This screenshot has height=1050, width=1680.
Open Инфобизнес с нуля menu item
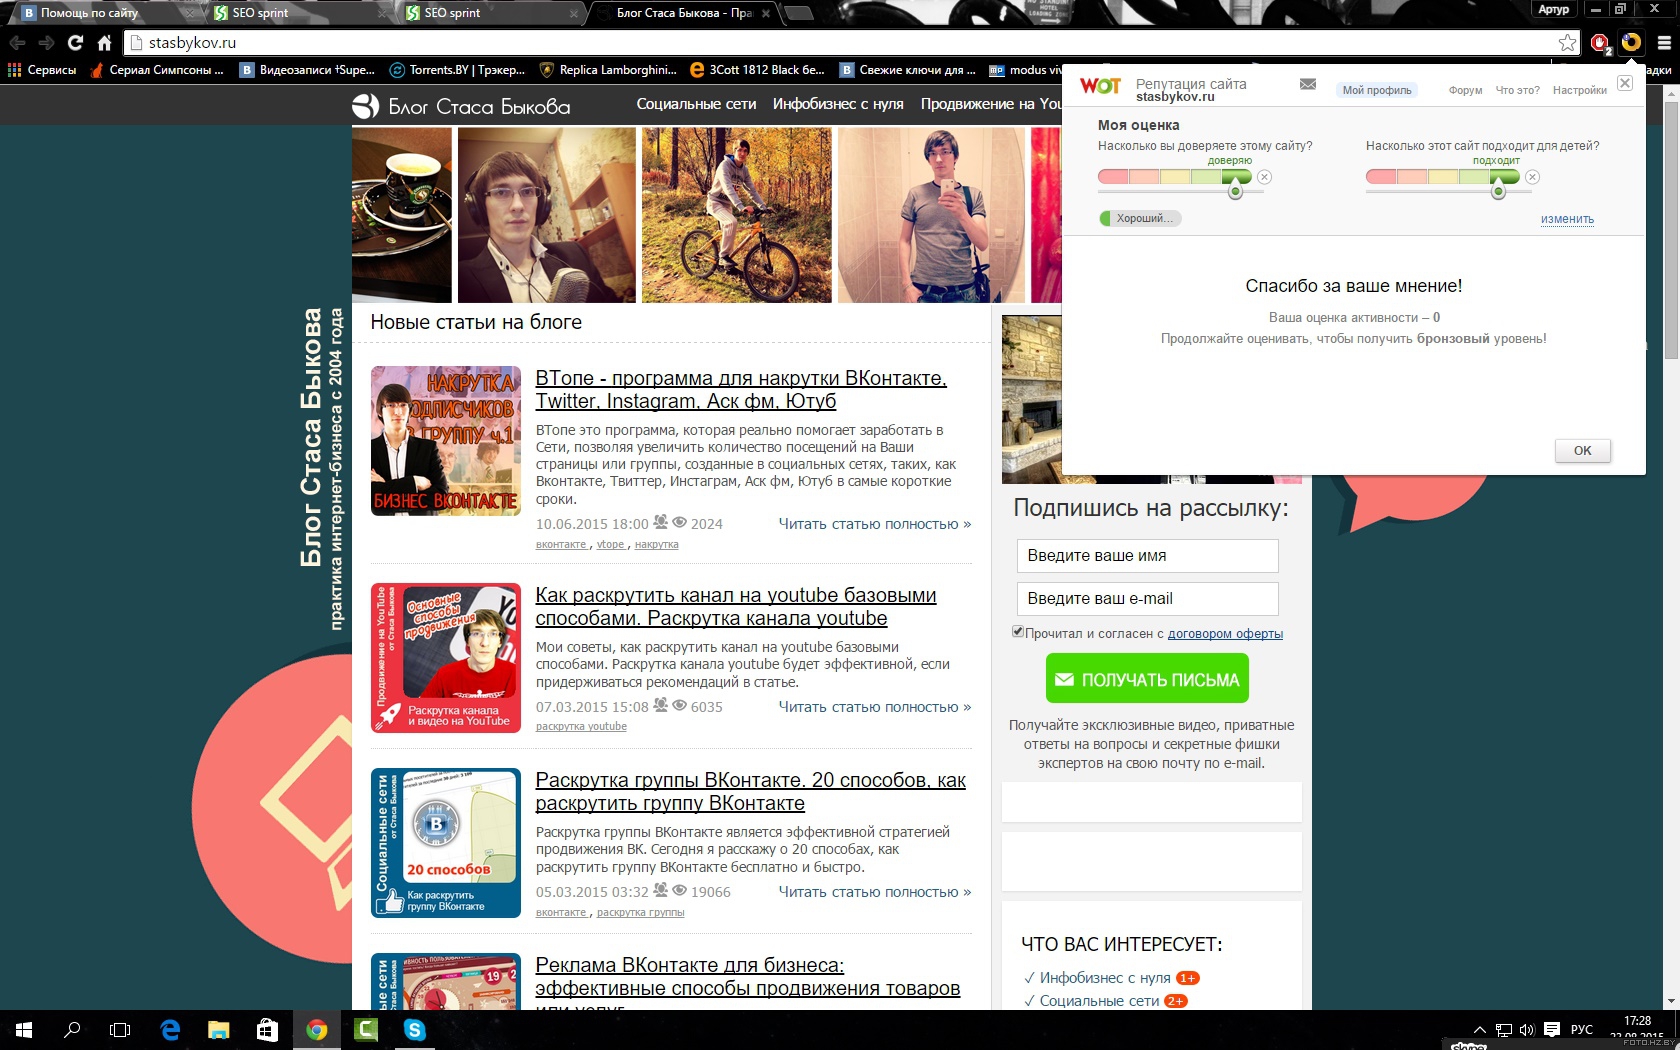click(x=838, y=104)
